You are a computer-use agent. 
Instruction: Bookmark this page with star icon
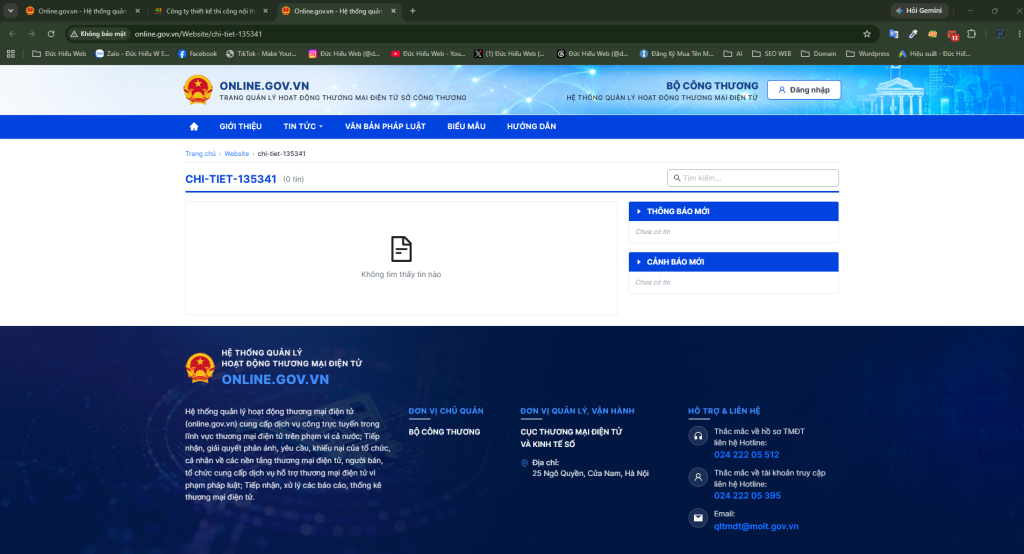[867, 34]
